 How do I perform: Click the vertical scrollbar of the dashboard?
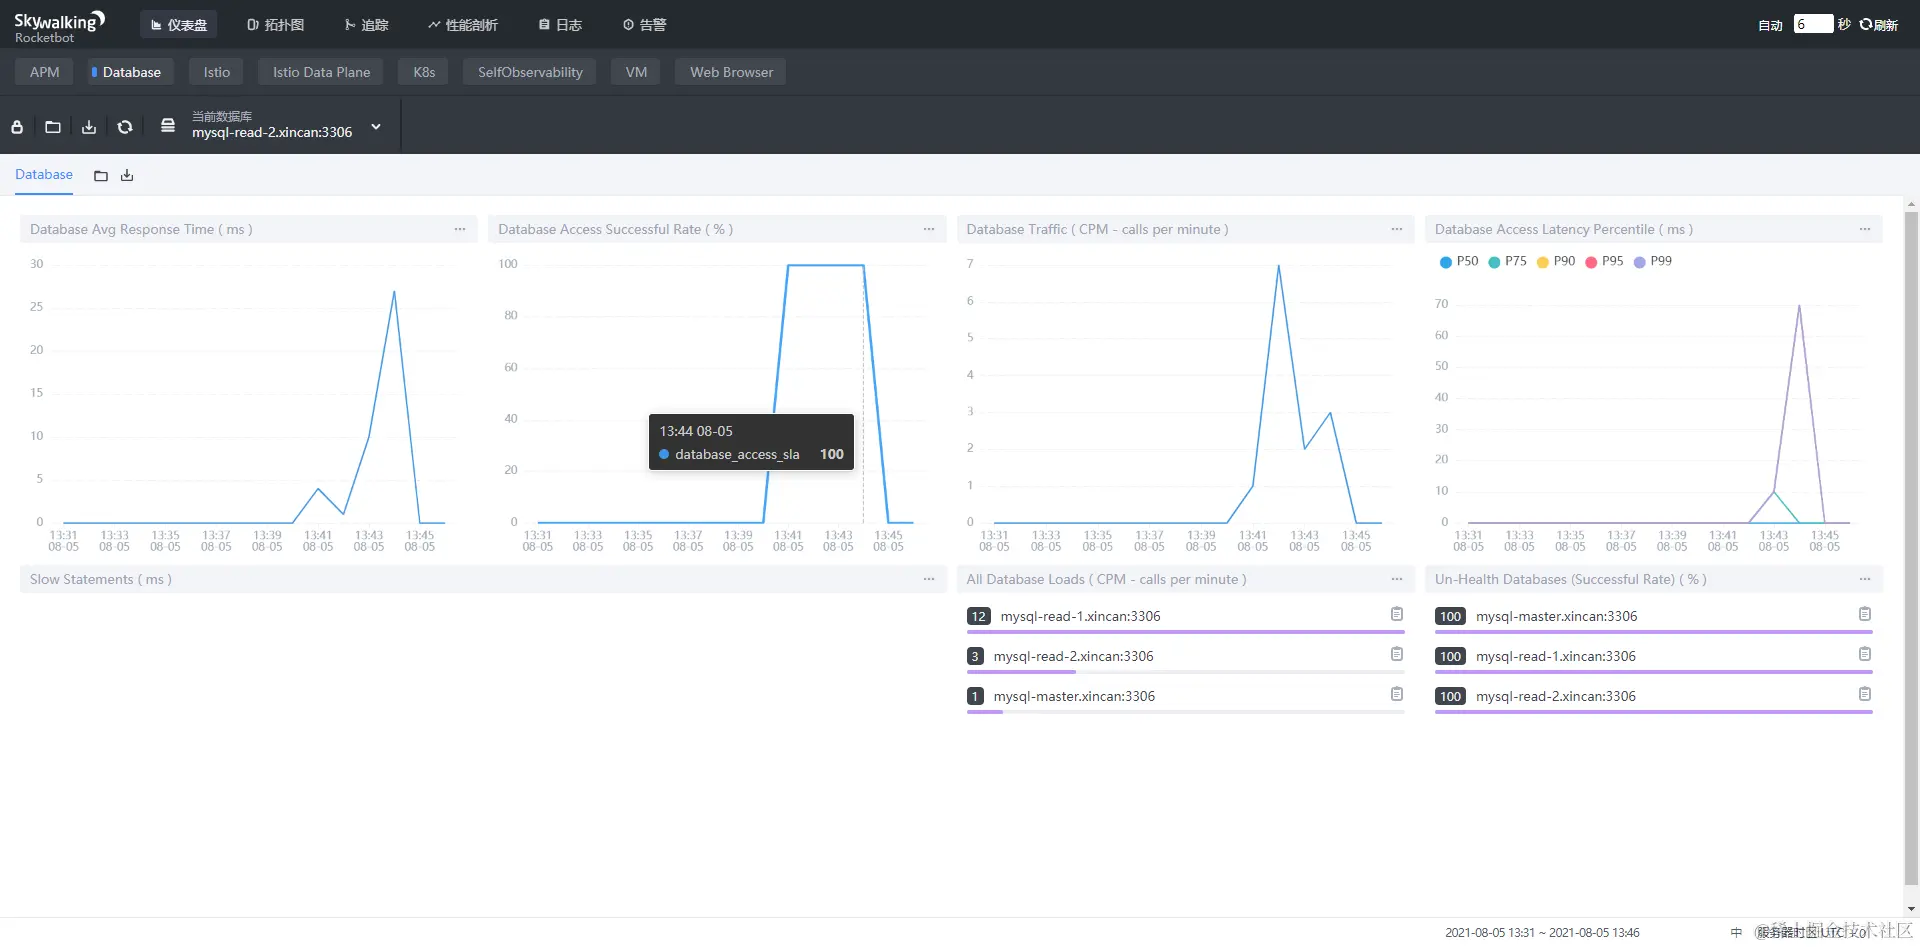1911,548
